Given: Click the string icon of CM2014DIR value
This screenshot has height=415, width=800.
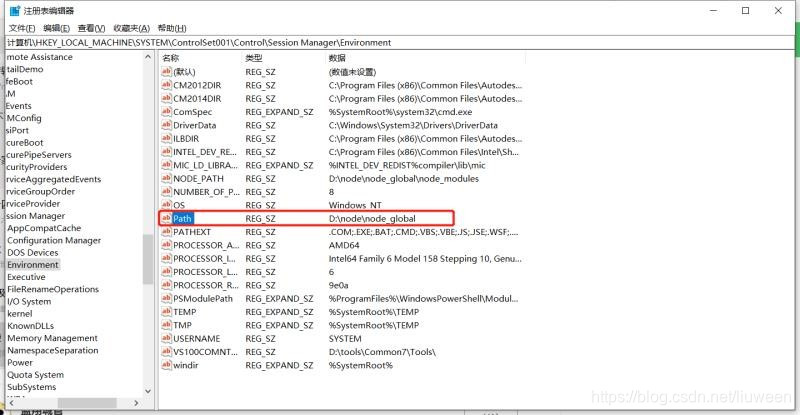Looking at the screenshot, I should coord(166,98).
